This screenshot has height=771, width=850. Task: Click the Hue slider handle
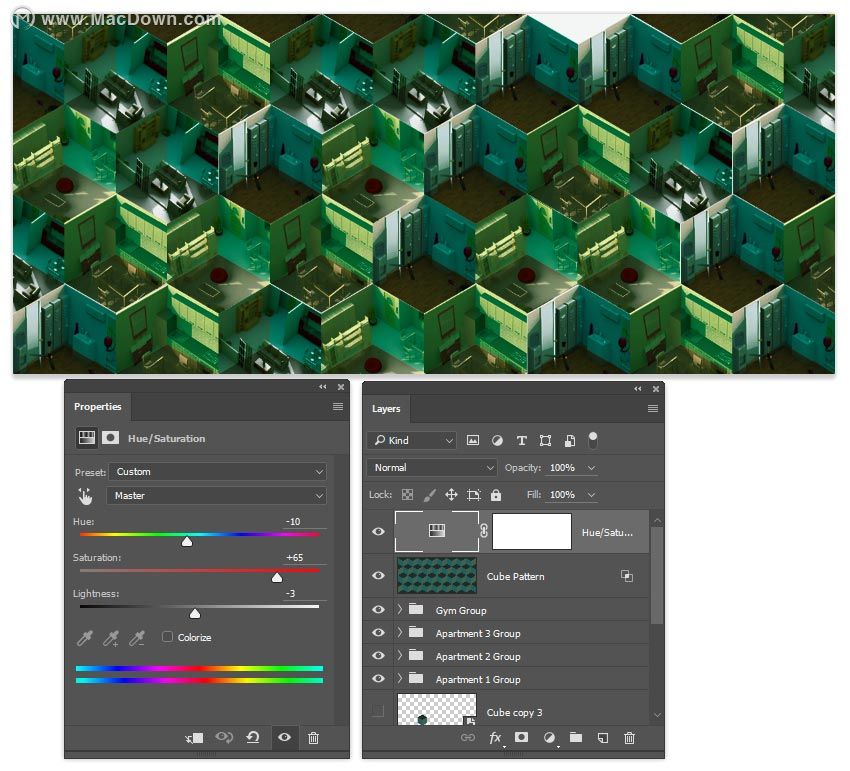[187, 542]
